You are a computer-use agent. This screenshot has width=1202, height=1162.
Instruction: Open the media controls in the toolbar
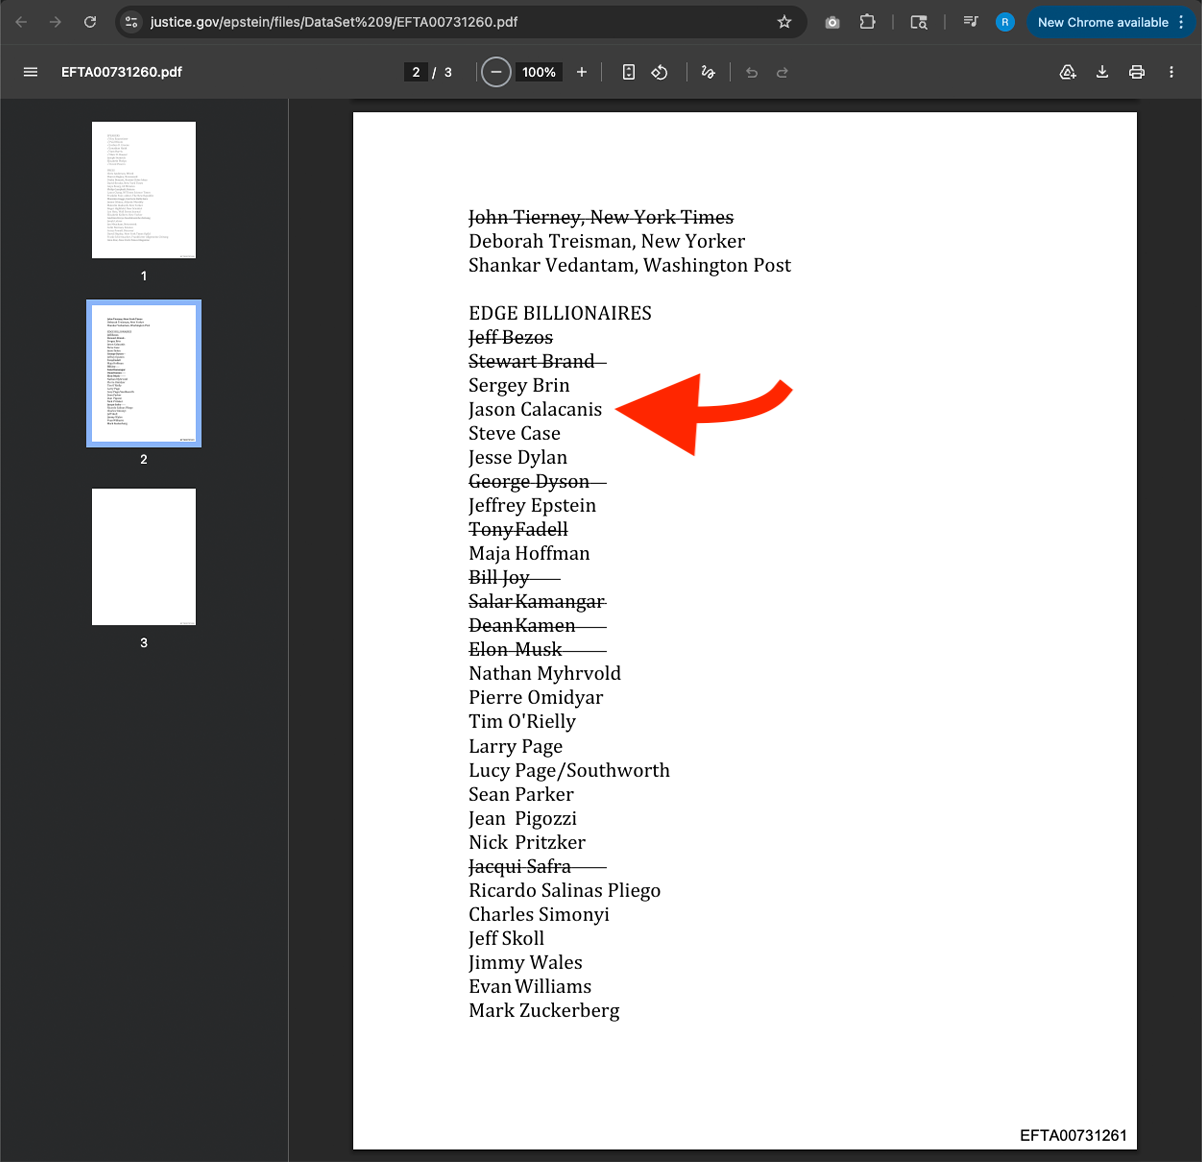[x=971, y=22]
